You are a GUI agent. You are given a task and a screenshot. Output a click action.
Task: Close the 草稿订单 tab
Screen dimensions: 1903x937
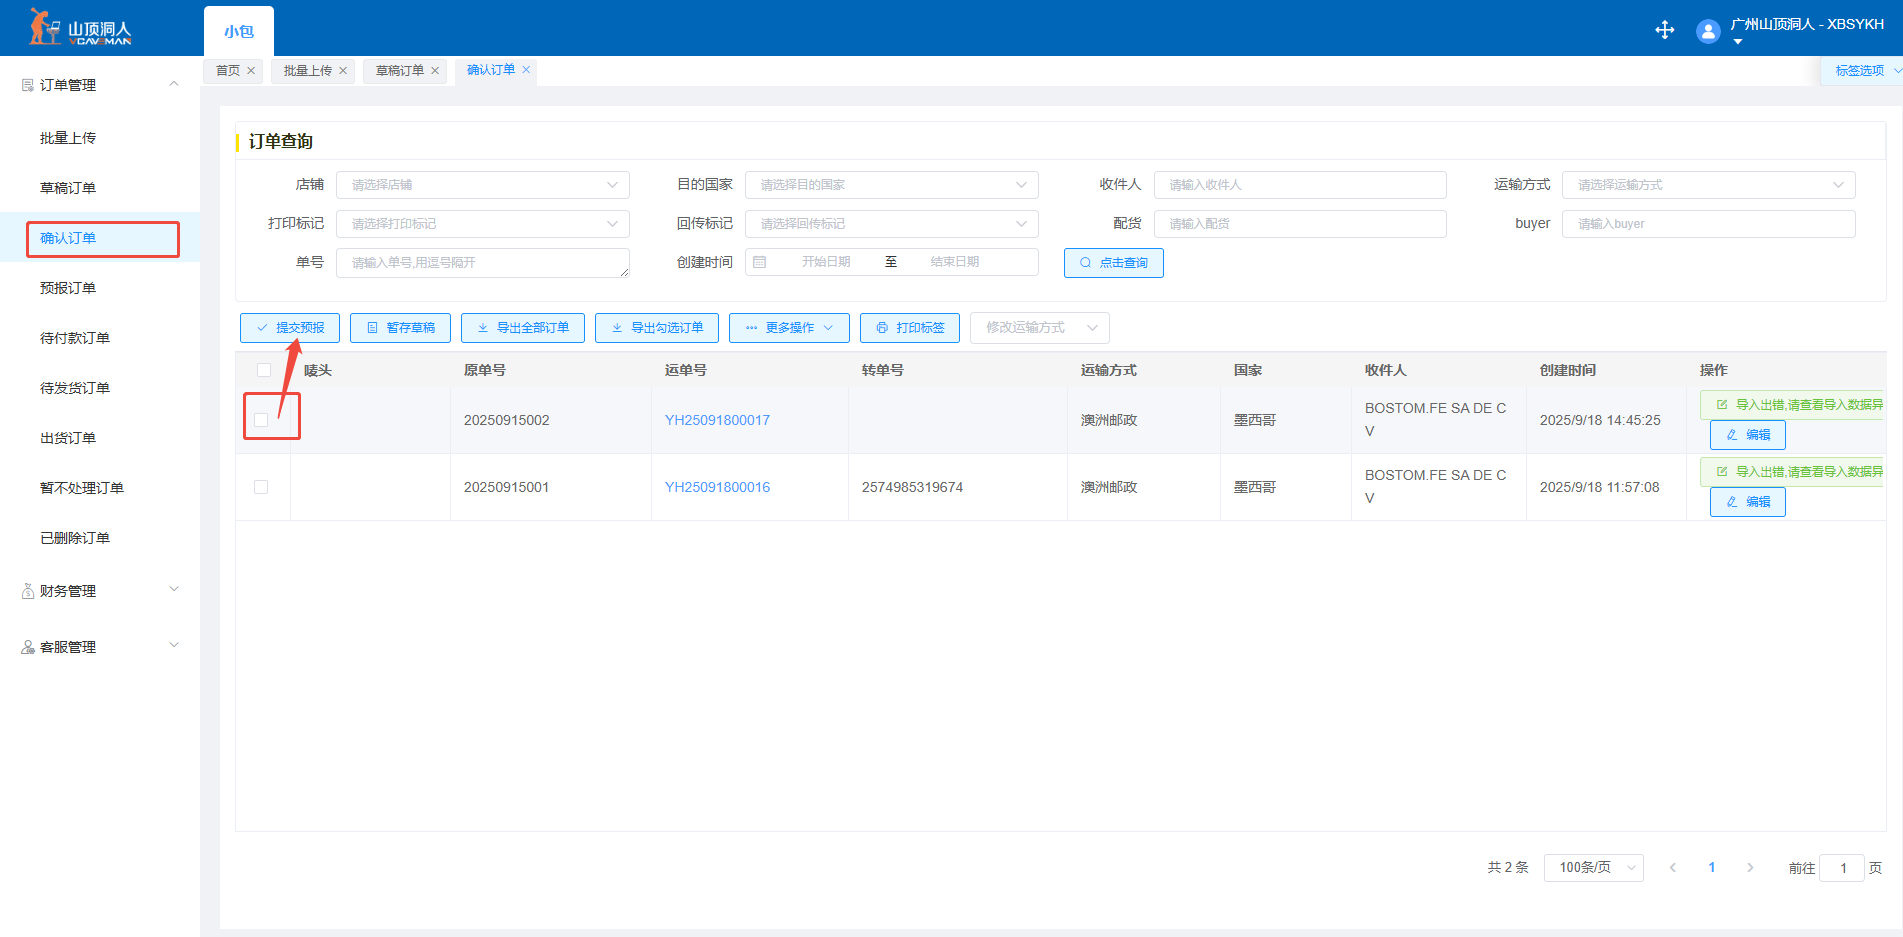tap(435, 71)
